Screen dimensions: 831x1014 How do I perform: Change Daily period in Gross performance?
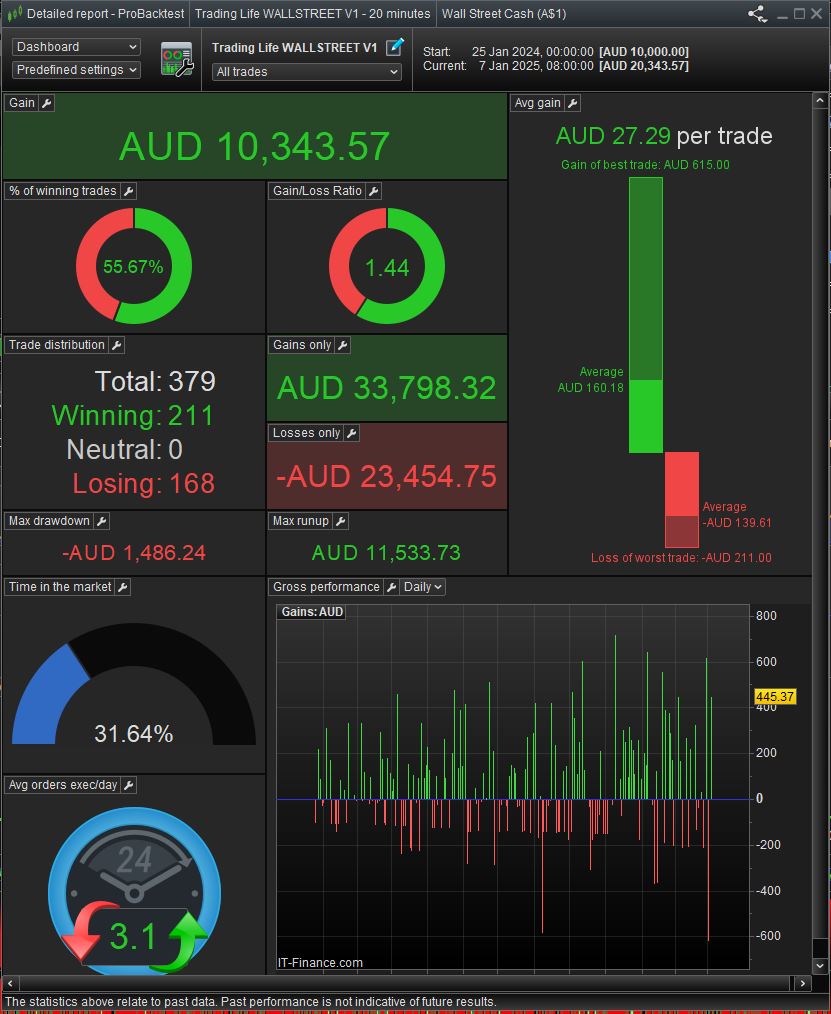422,587
